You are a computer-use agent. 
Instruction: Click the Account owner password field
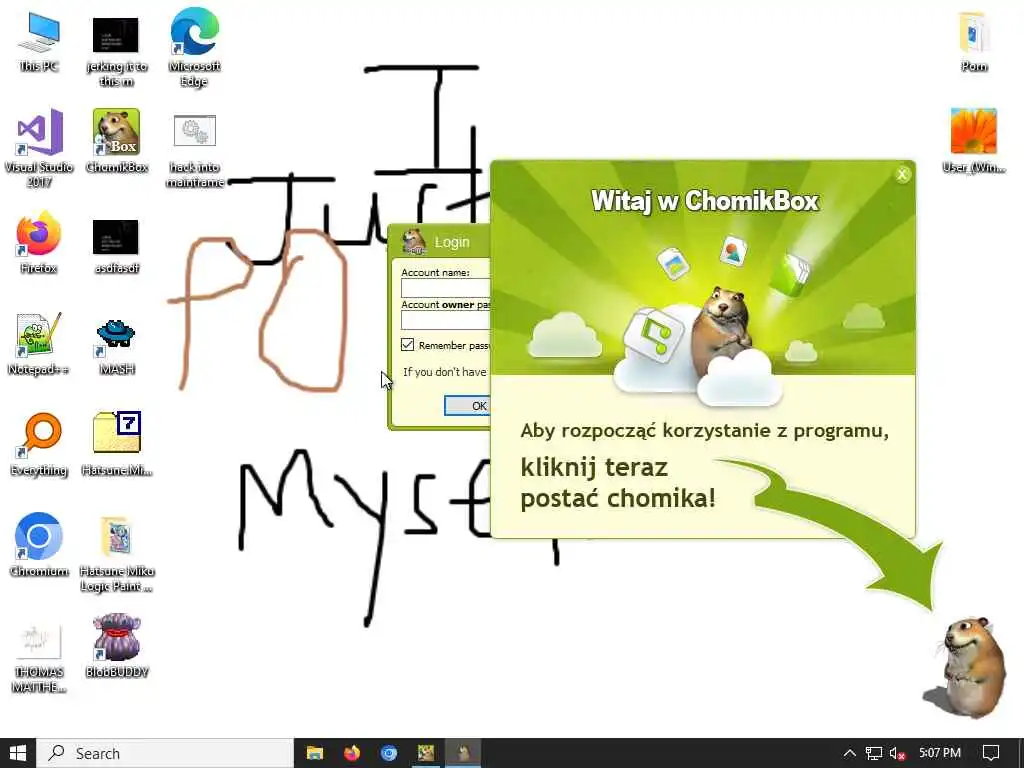click(445, 320)
